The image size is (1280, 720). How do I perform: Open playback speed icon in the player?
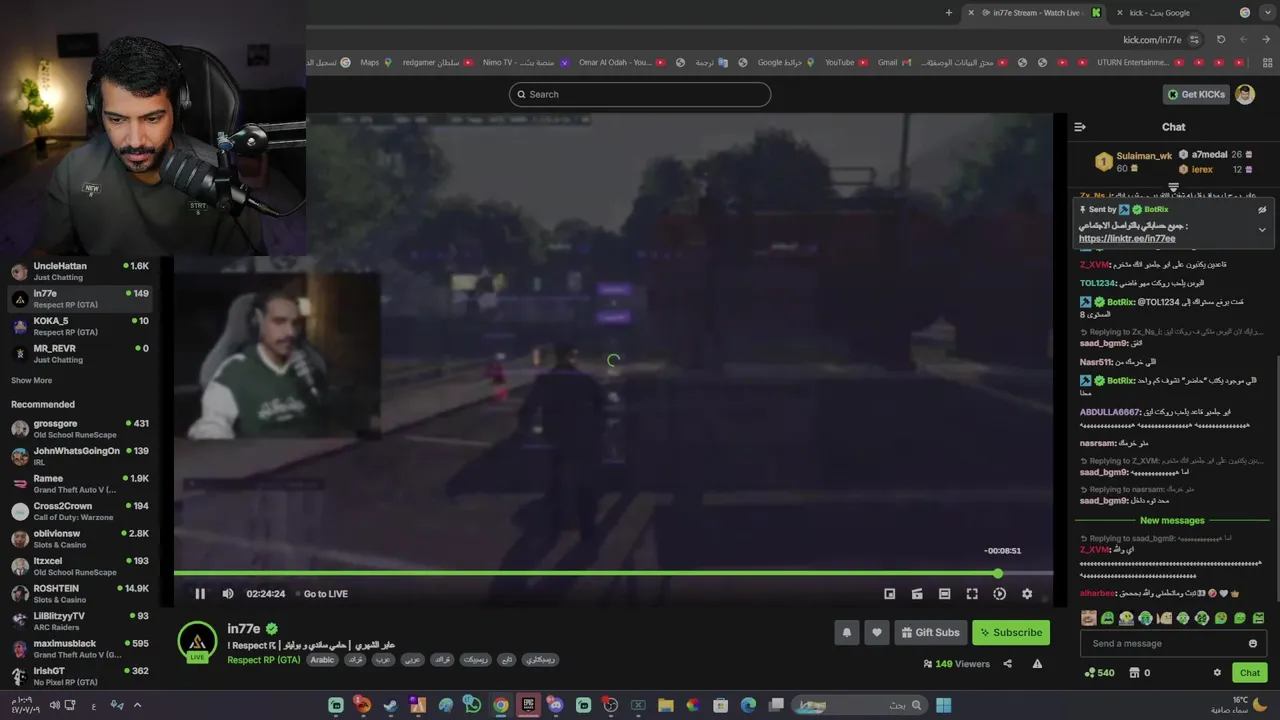pyautogui.click(x=999, y=594)
